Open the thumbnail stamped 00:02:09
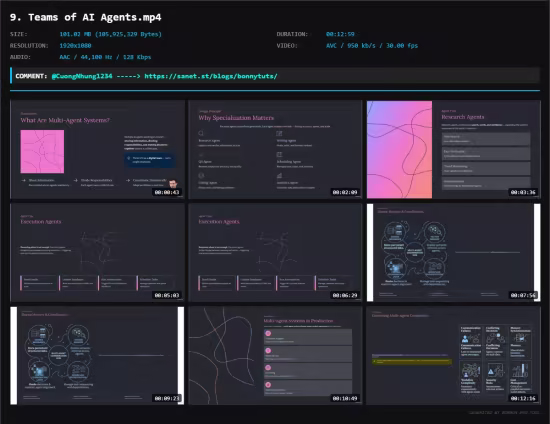The image size is (550, 424). click(x=275, y=149)
